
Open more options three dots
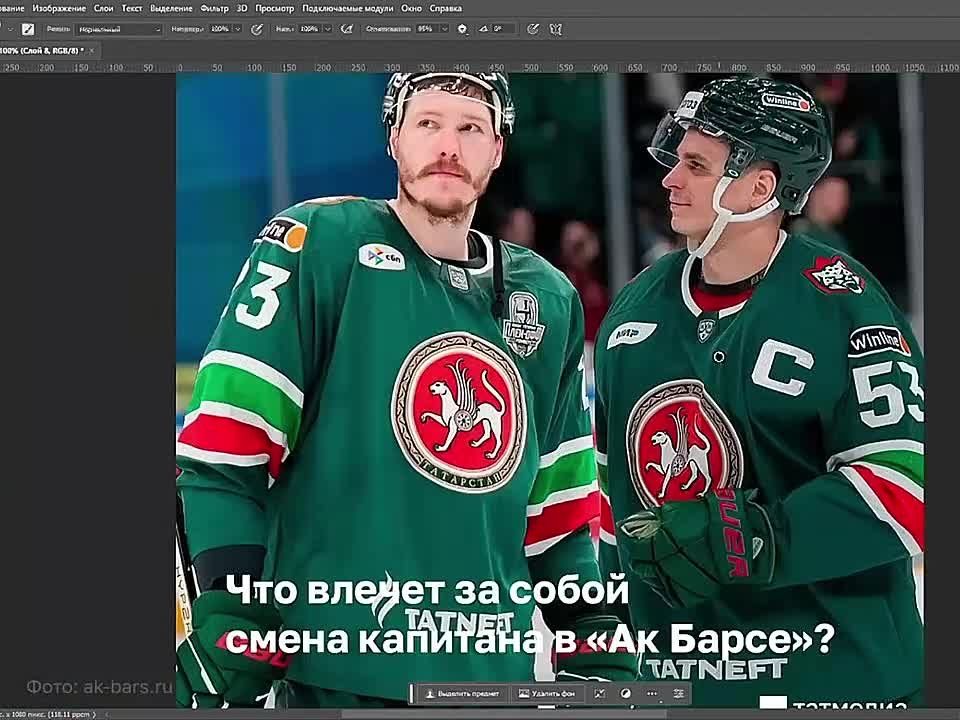pyautogui.click(x=651, y=694)
